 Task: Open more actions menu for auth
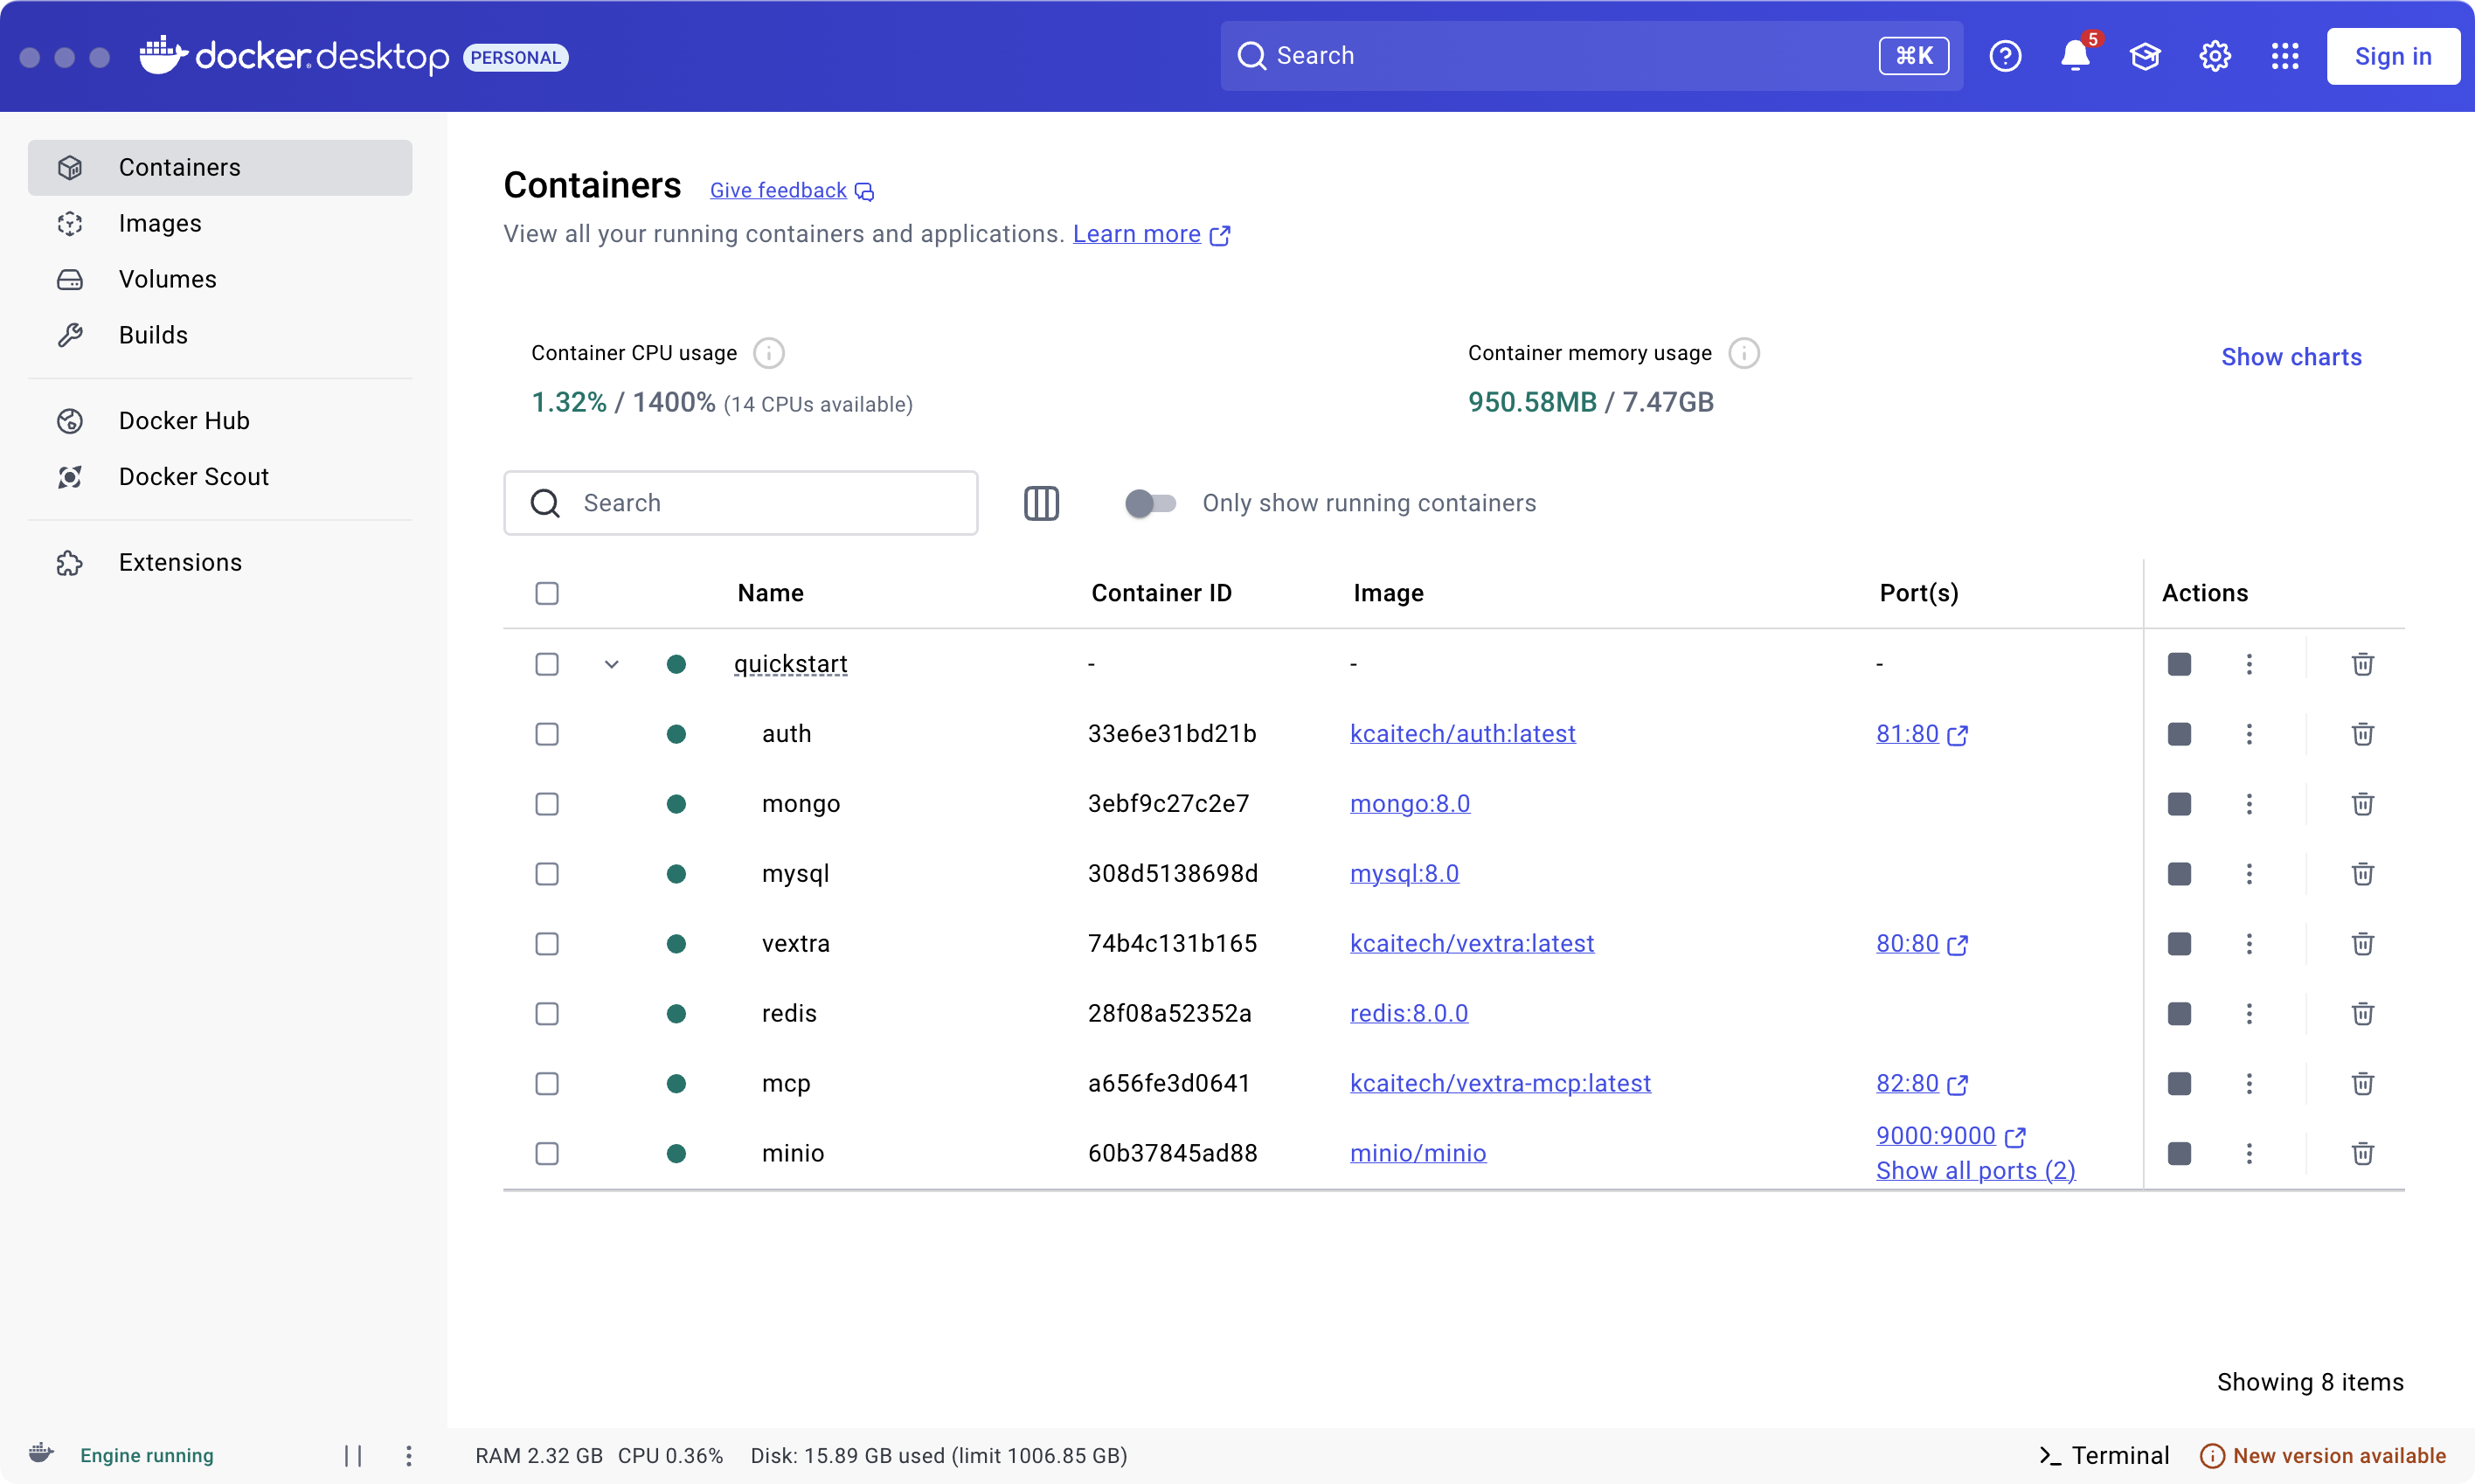click(2249, 734)
